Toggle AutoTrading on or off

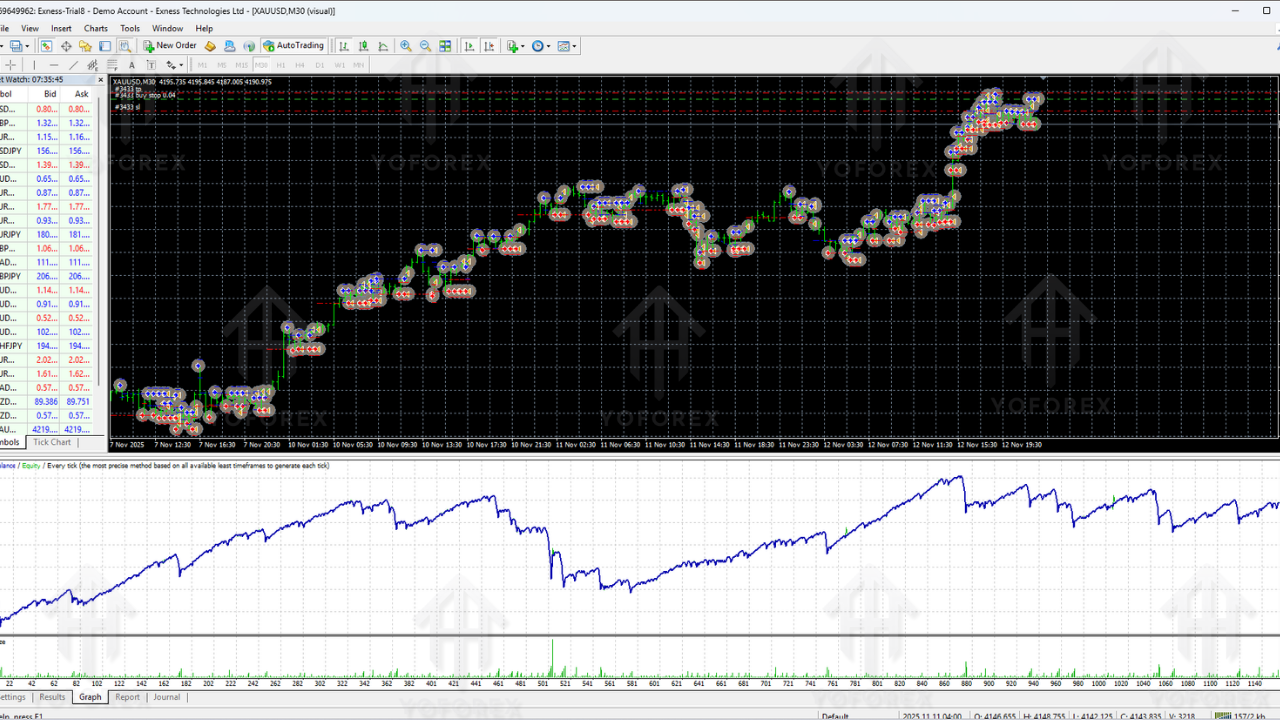point(294,46)
